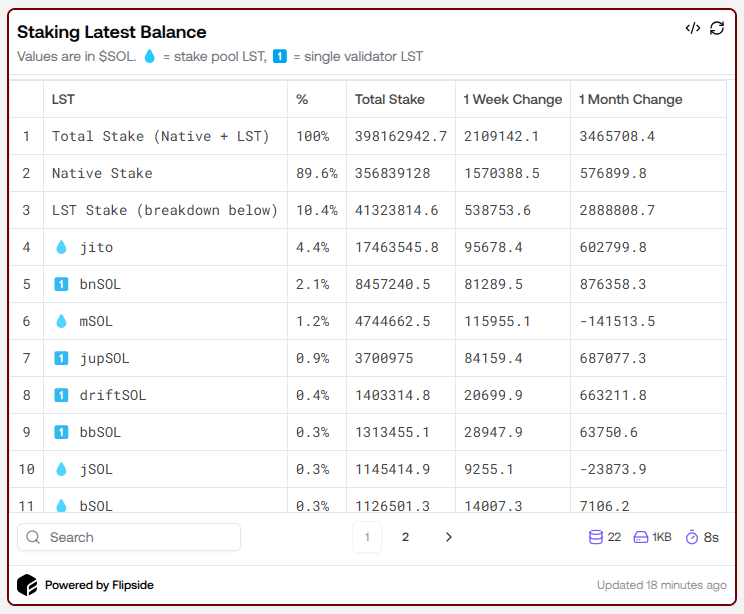The image size is (744, 614).
Task: Click the Flipside logo icon
Action: (27, 585)
